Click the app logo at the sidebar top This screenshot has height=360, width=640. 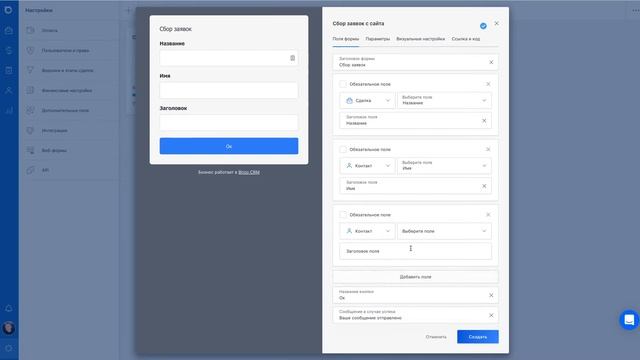coord(9,10)
